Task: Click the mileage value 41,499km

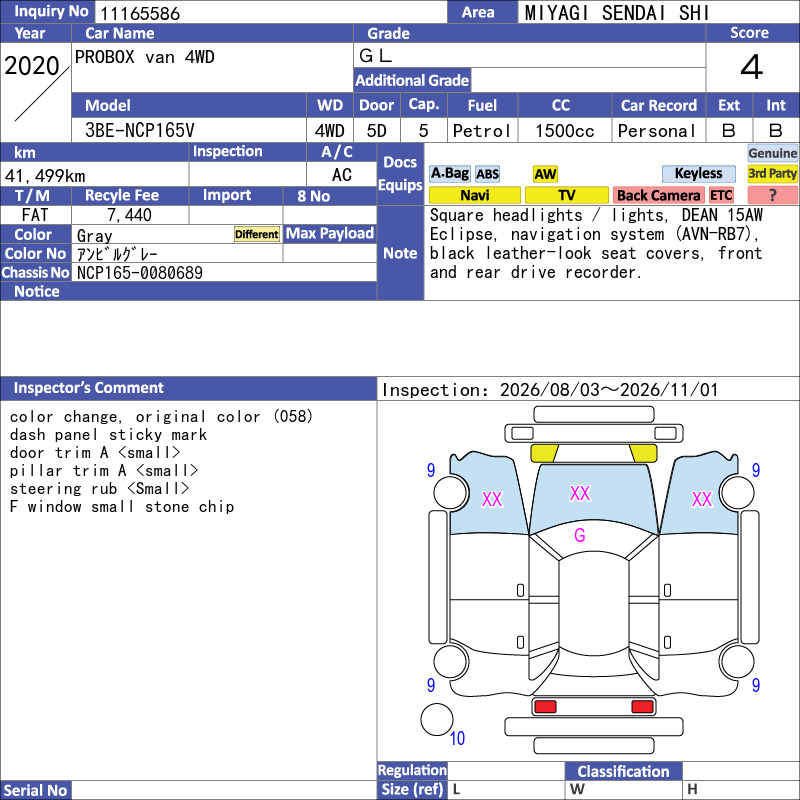Action: click(45, 176)
